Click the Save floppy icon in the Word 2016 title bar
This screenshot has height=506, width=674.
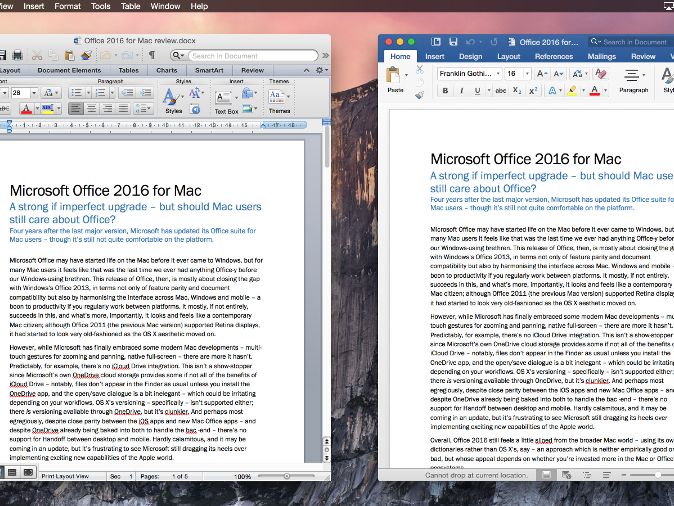point(453,42)
